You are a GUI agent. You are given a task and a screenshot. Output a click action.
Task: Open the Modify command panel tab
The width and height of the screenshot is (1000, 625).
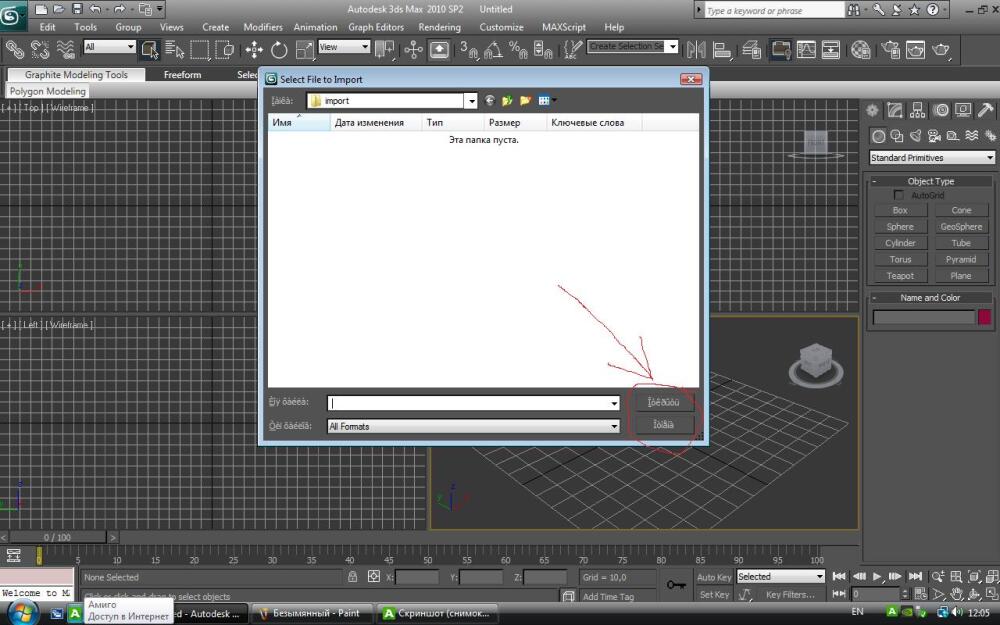point(895,110)
